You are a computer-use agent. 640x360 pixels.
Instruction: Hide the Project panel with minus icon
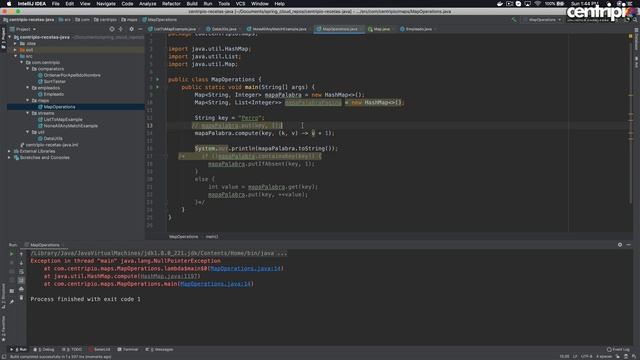(140, 29)
